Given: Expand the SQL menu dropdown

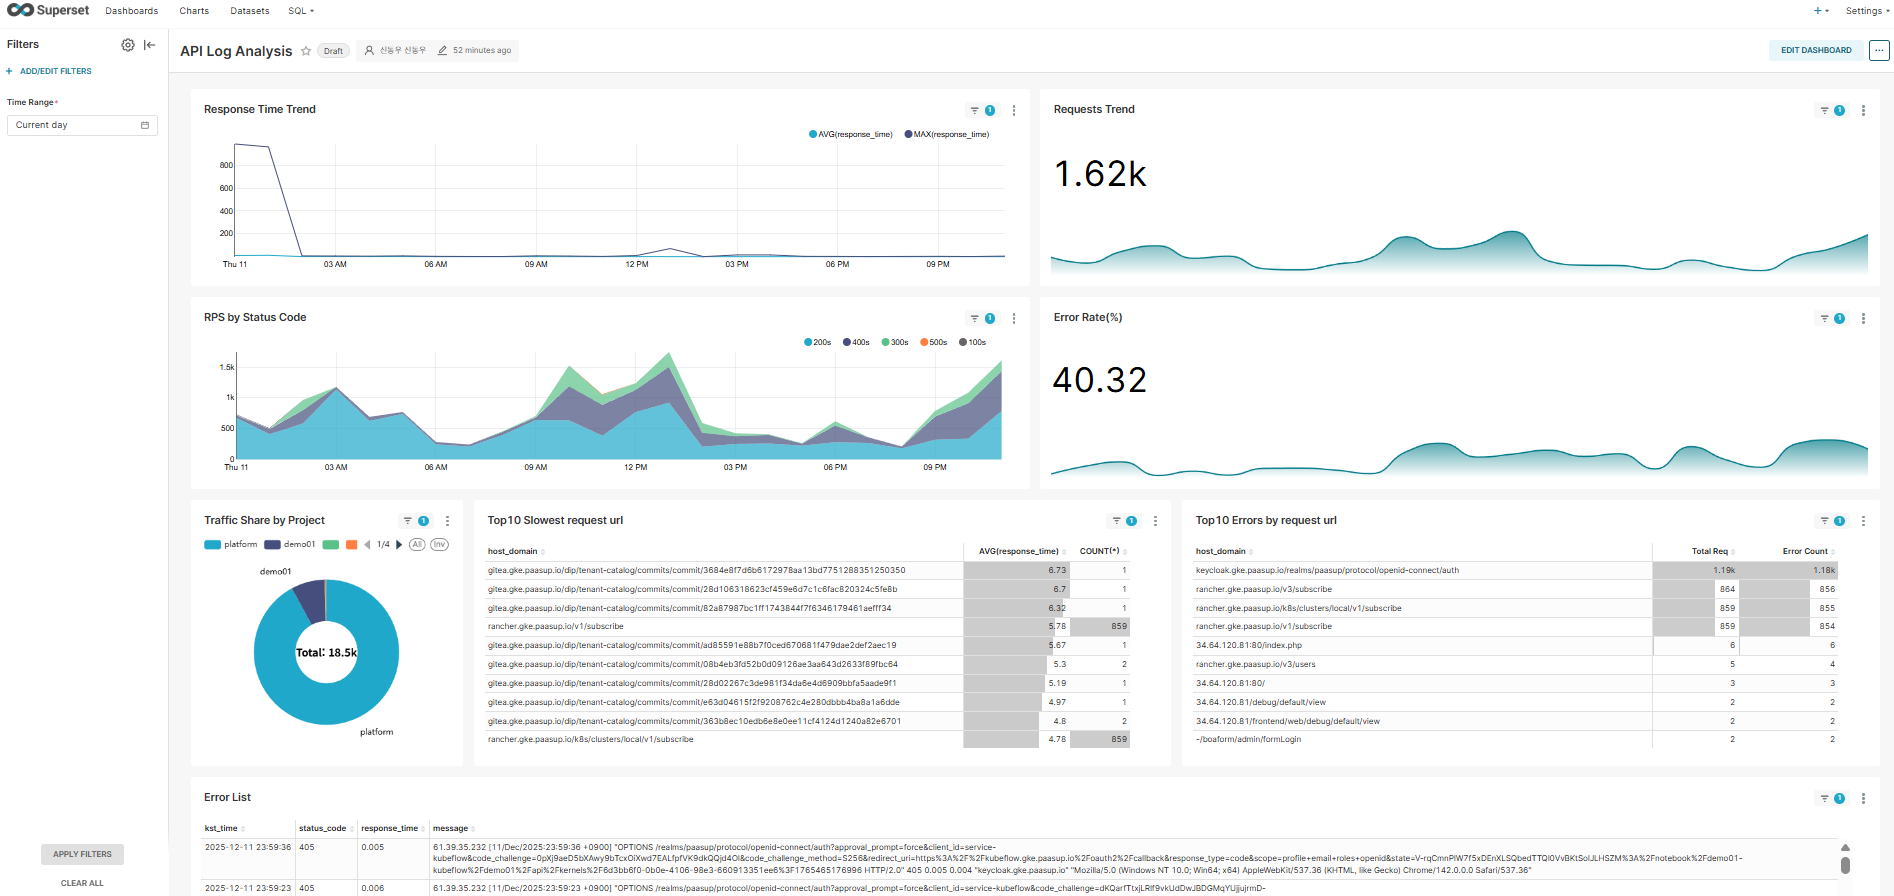Looking at the screenshot, I should (x=301, y=11).
